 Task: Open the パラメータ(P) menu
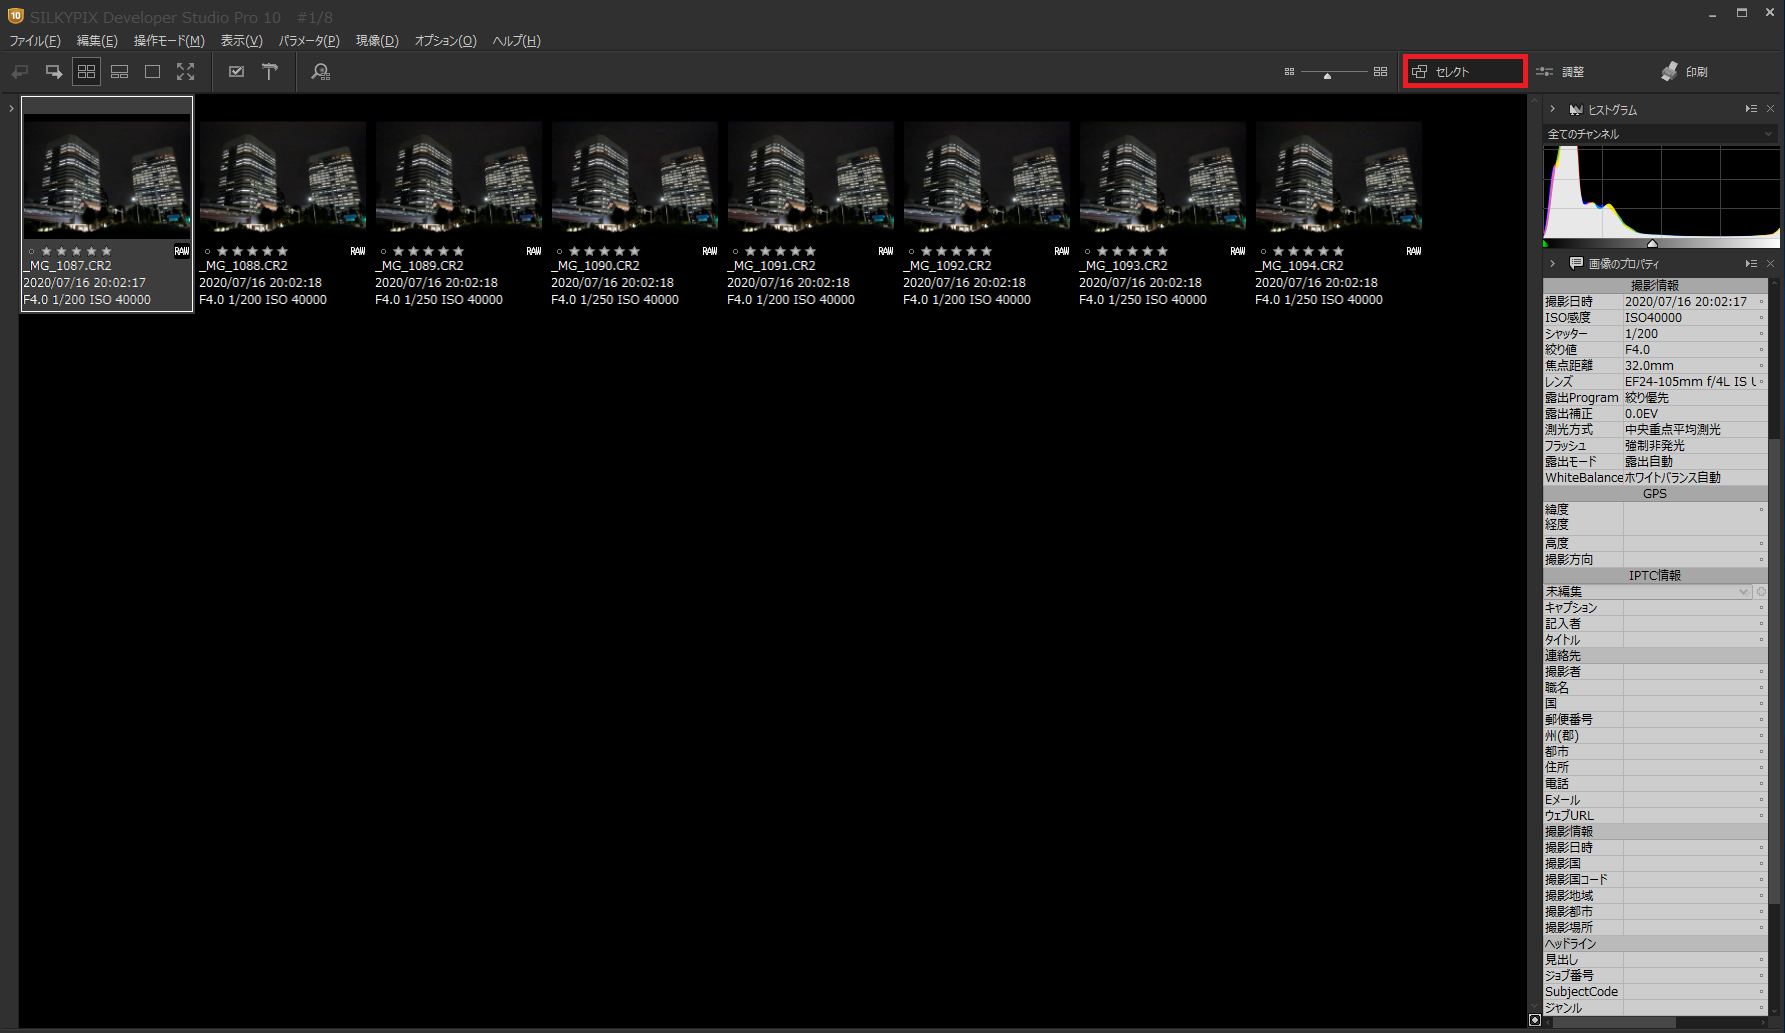309,41
